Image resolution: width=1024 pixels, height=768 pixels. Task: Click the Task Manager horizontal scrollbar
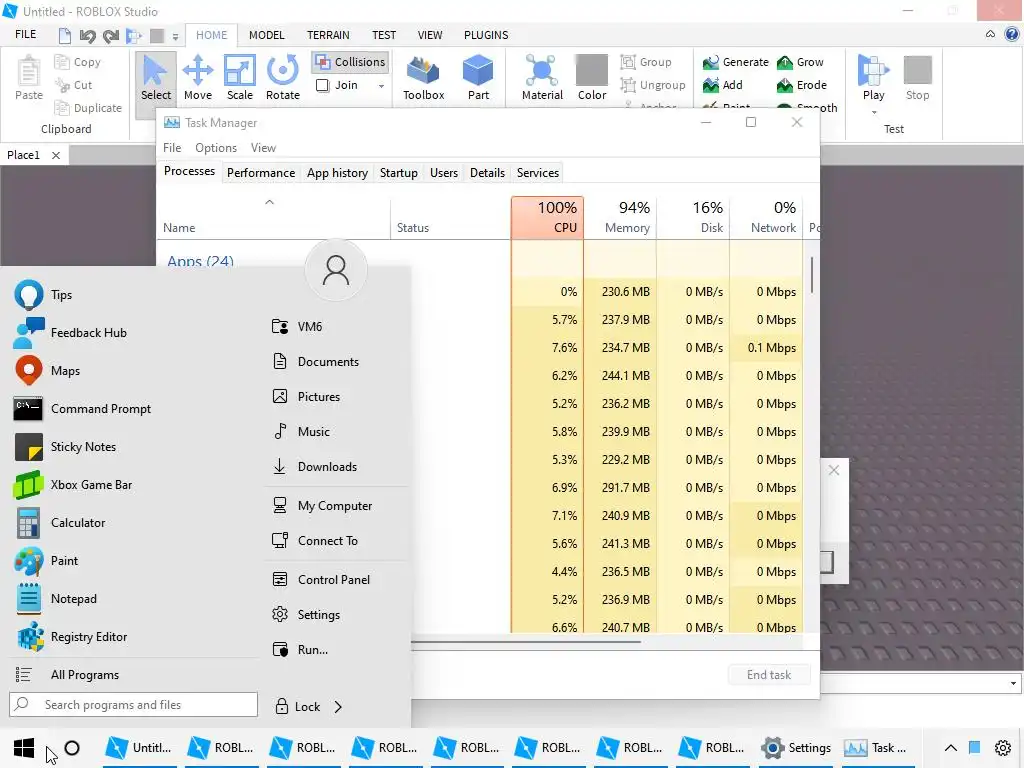click(x=526, y=642)
